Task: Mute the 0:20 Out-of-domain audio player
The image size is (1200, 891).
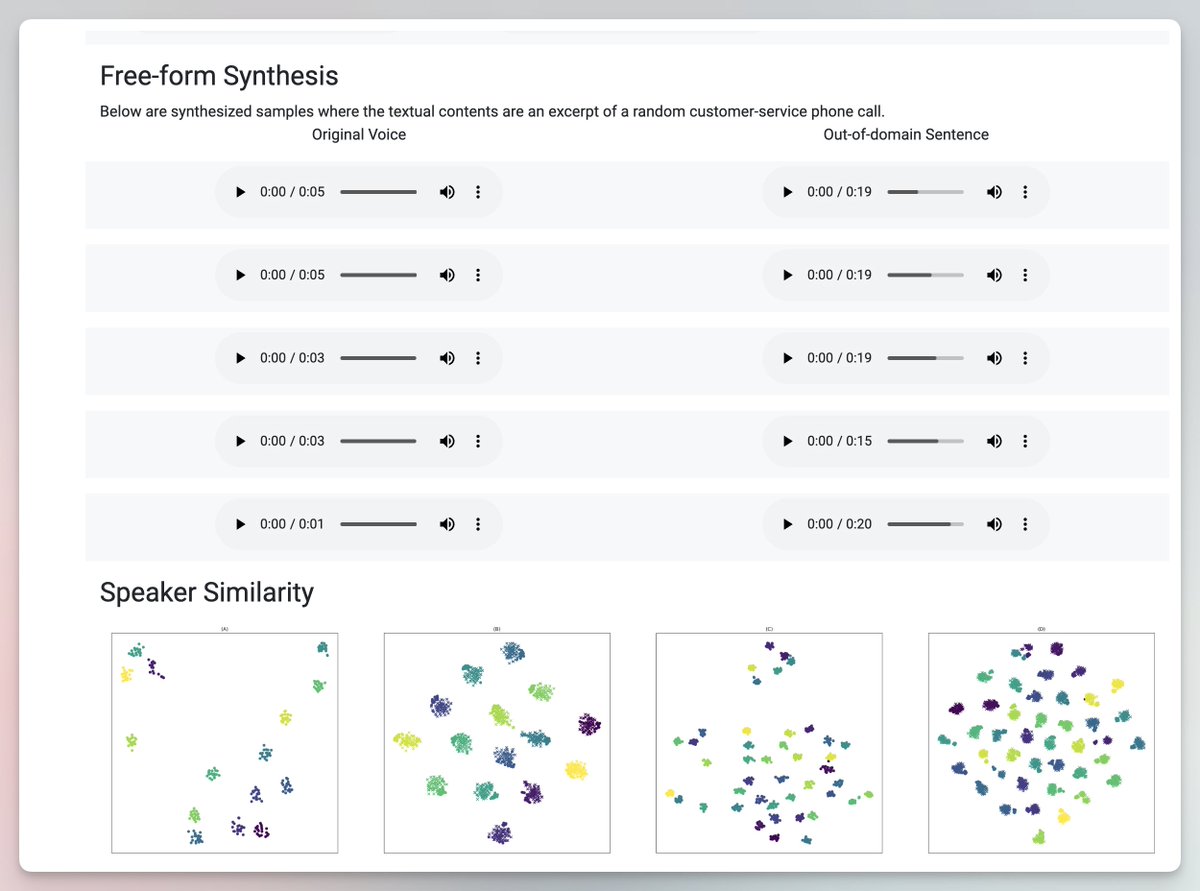Action: (994, 524)
